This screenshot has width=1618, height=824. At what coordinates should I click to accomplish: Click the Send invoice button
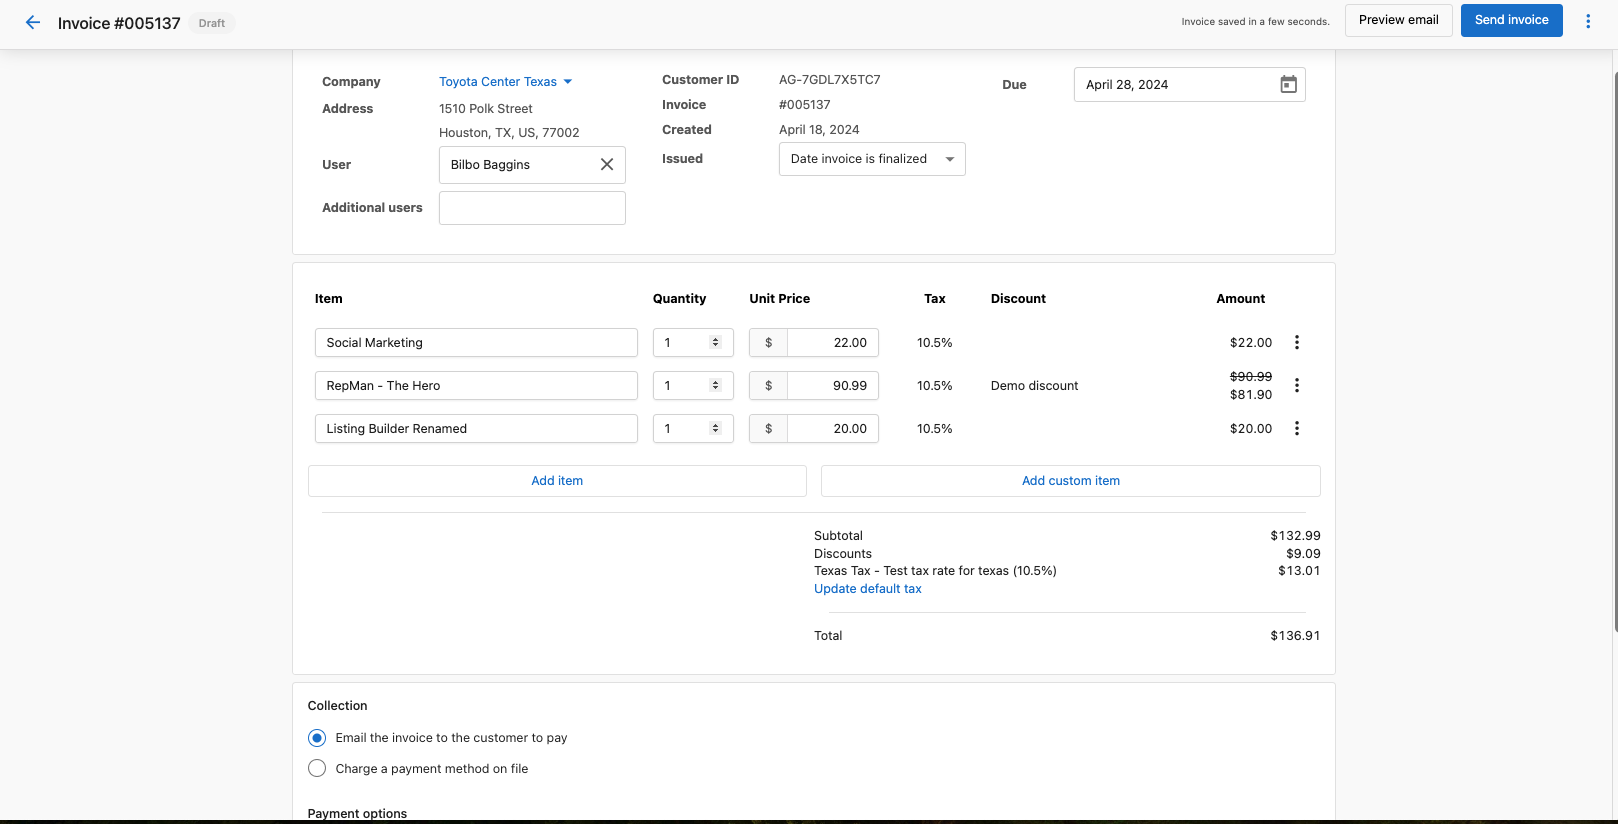[1511, 20]
